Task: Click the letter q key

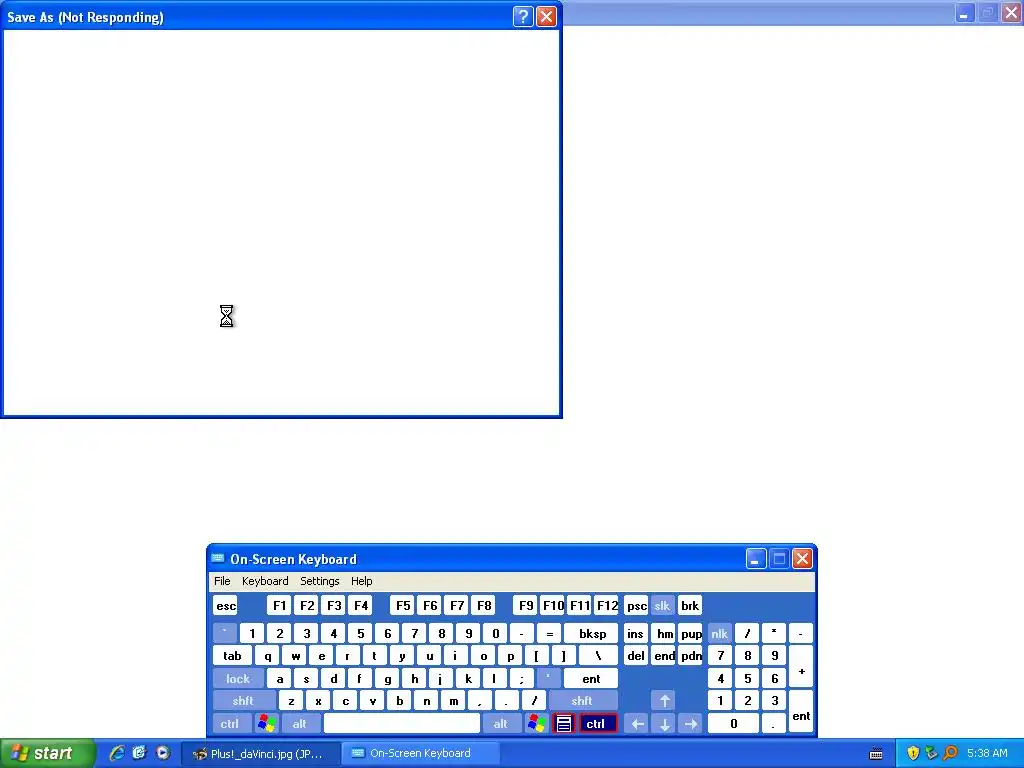Action: point(267,656)
